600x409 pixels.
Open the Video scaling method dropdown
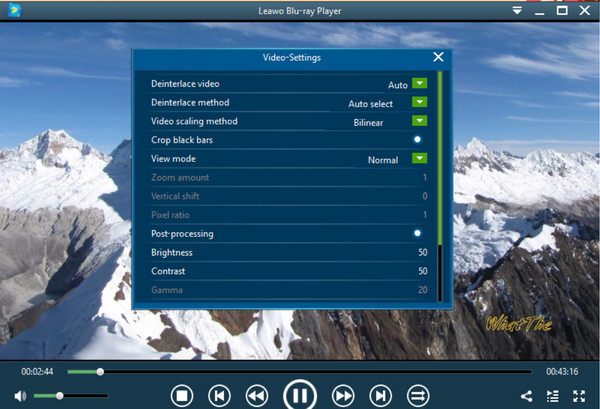point(419,121)
